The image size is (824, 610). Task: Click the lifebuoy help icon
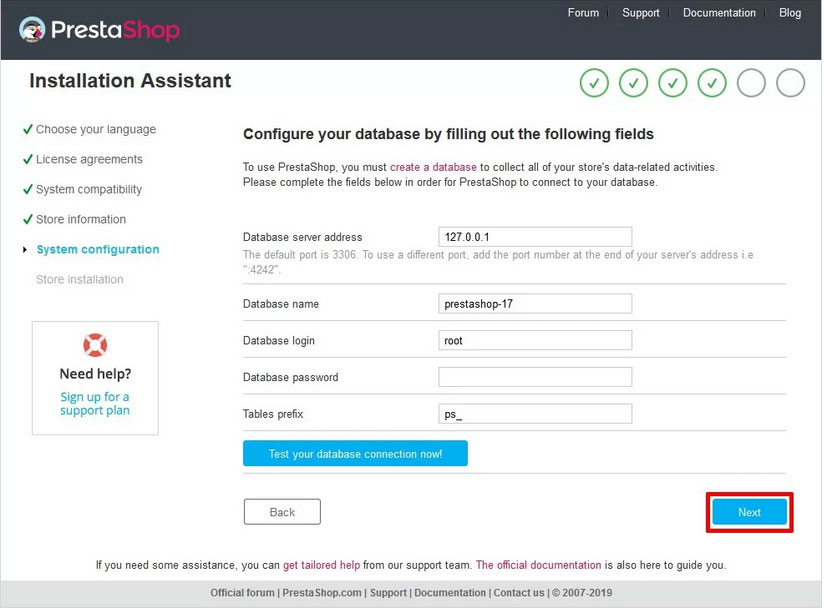(x=95, y=345)
